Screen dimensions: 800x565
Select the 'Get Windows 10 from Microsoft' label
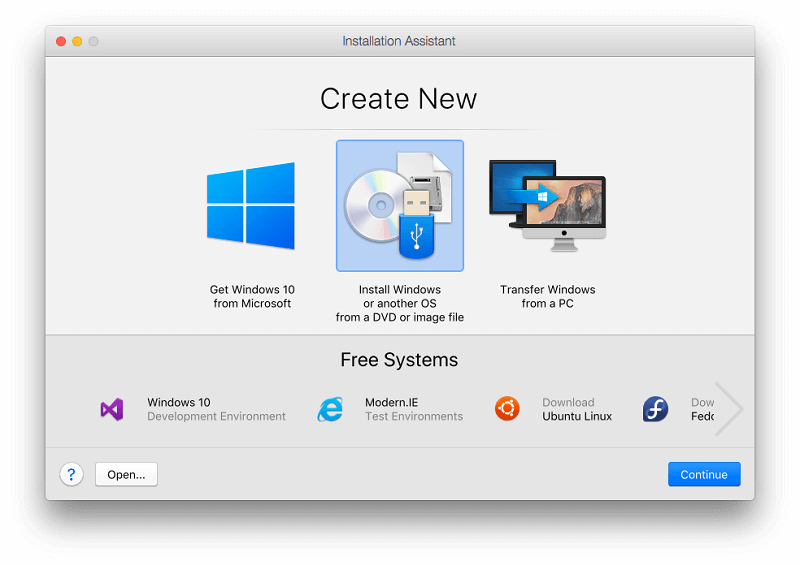[x=252, y=297]
